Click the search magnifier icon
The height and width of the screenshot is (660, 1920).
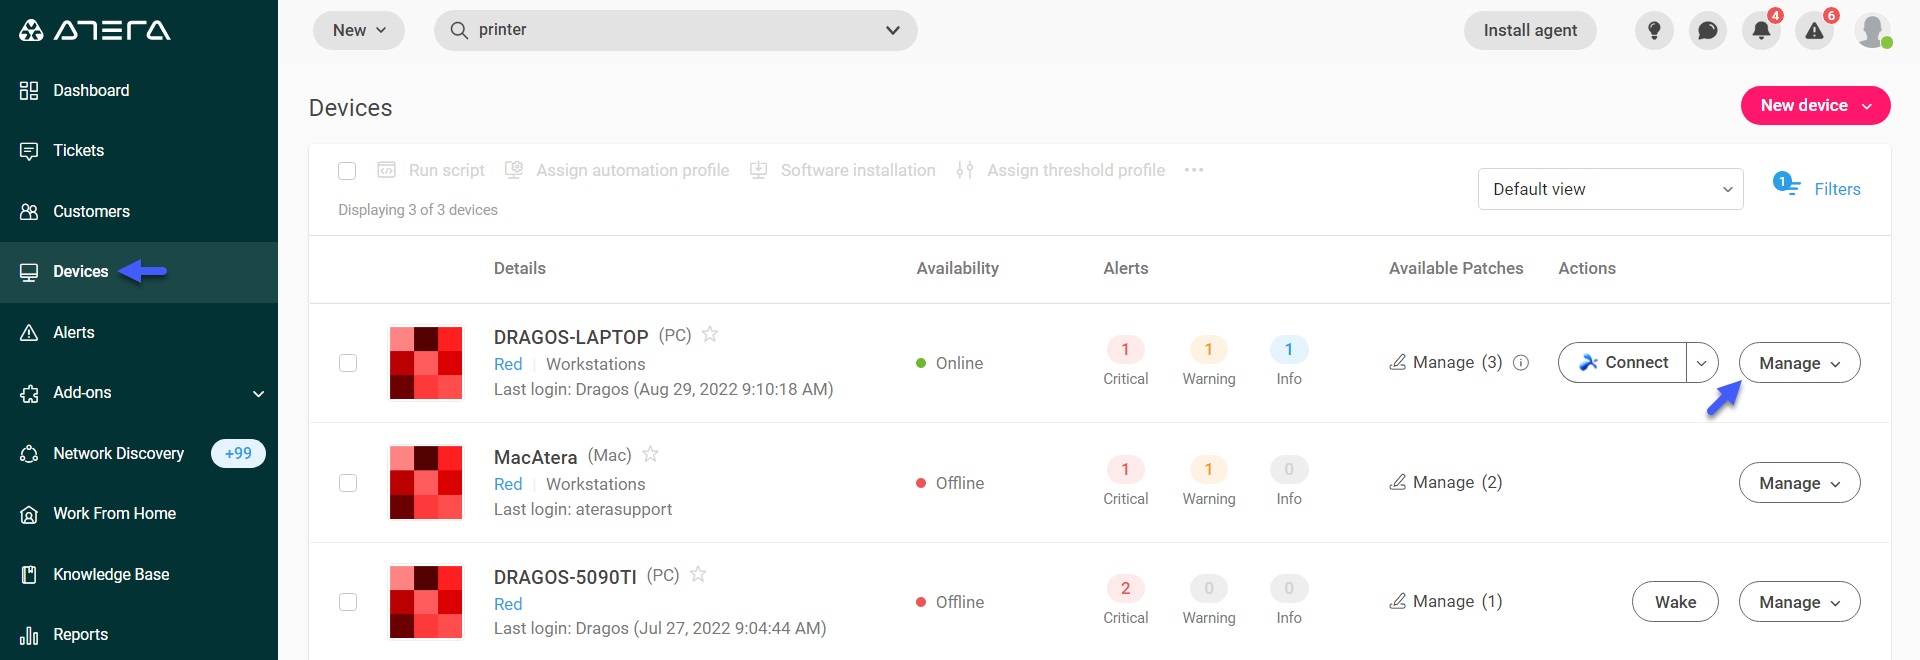click(459, 30)
